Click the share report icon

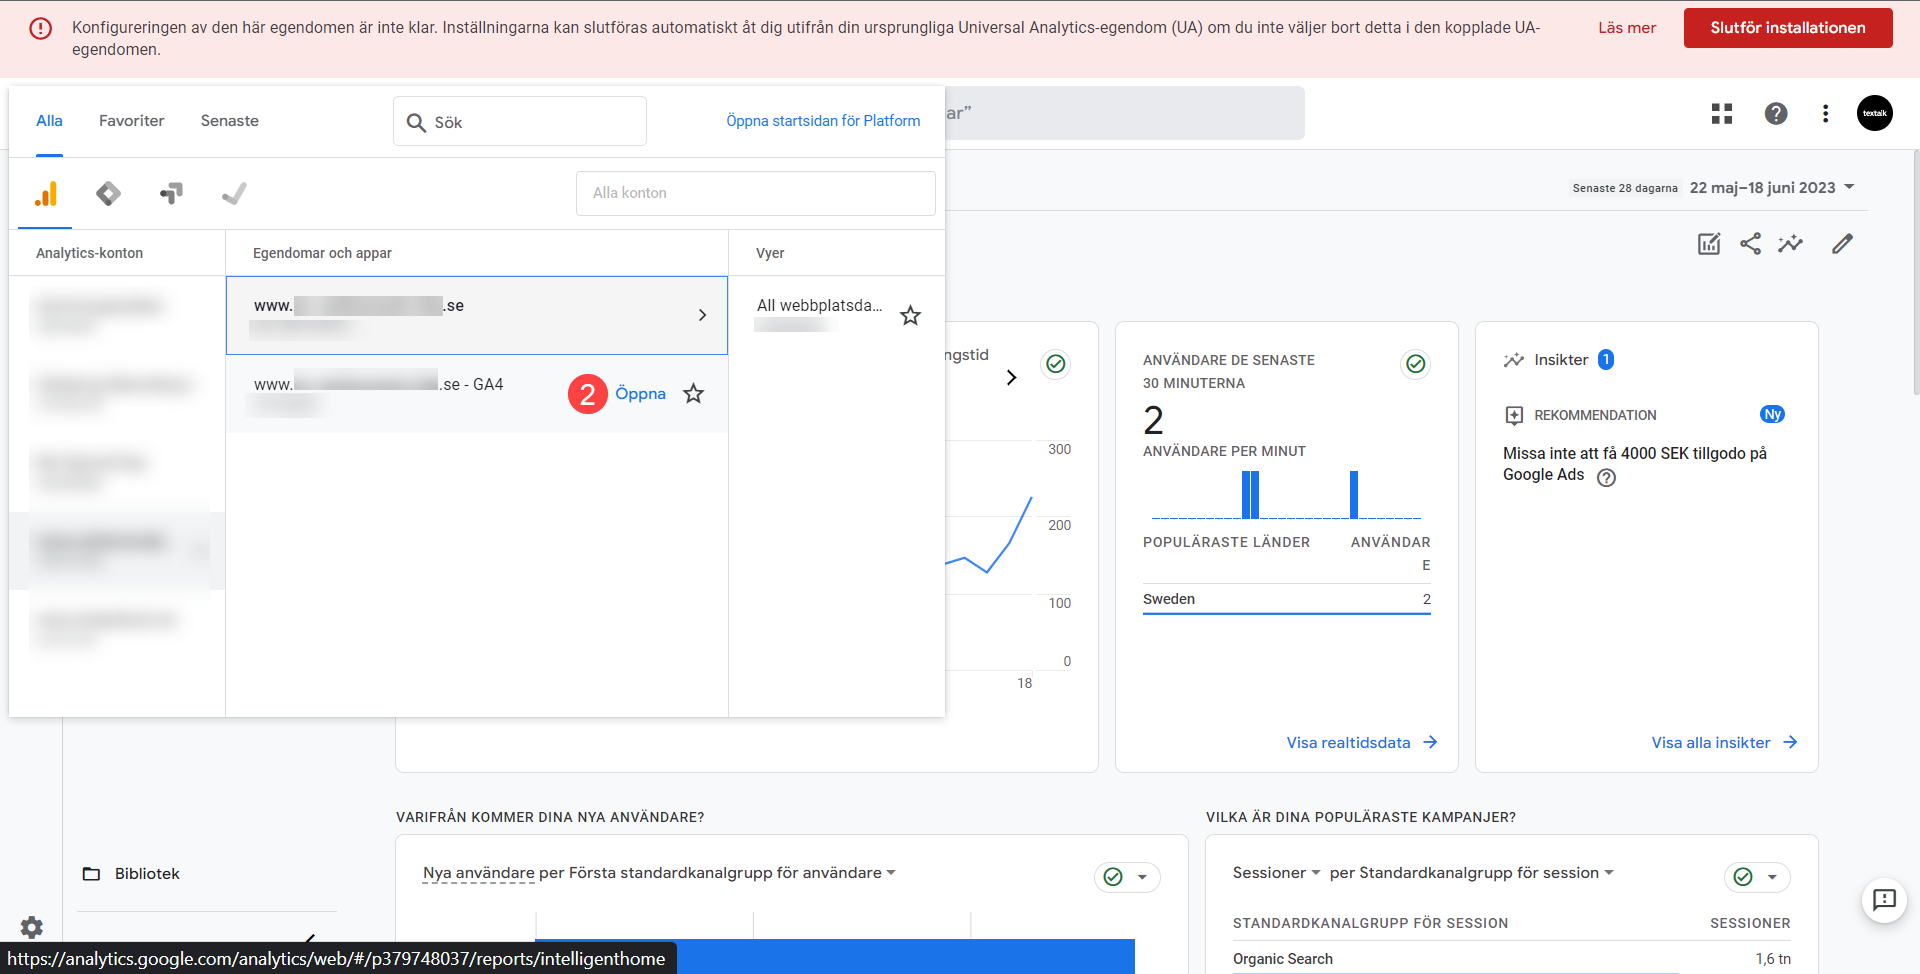point(1750,244)
